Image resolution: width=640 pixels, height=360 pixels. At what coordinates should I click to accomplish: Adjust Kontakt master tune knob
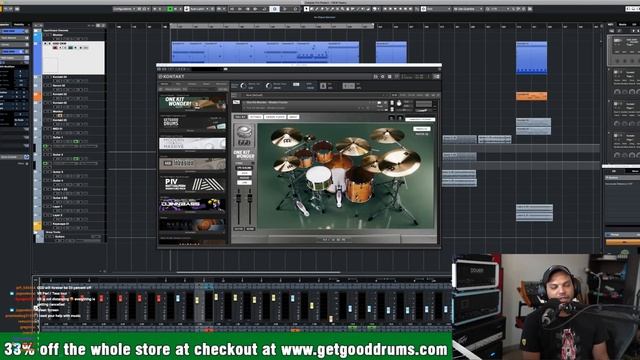click(x=268, y=86)
